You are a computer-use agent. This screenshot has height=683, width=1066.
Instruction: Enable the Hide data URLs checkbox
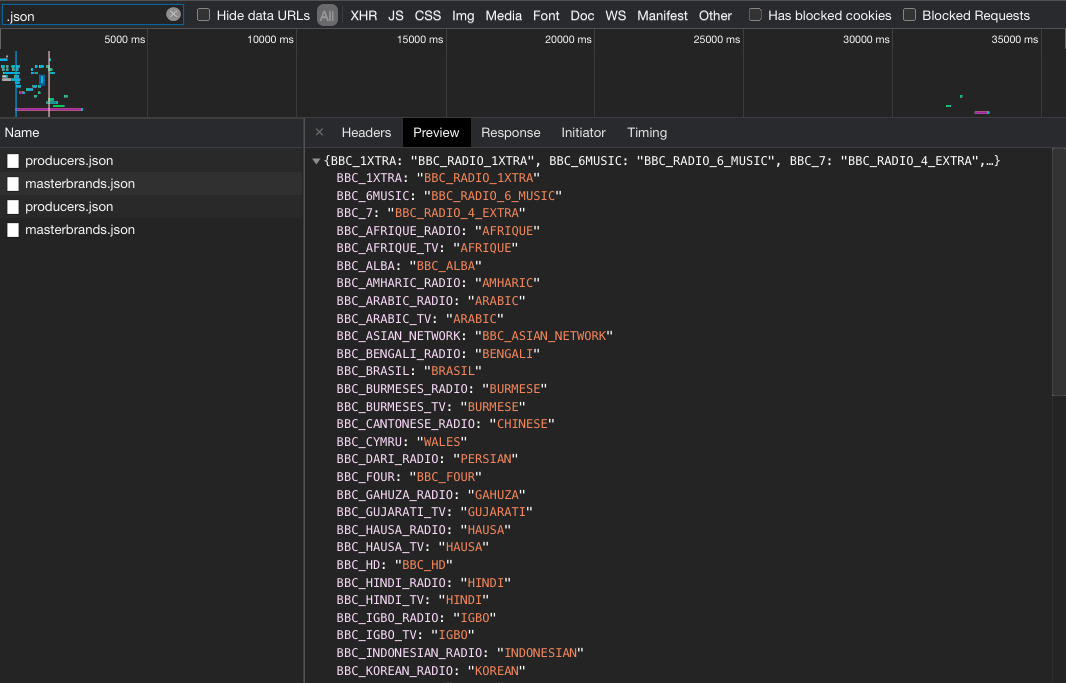coord(203,14)
